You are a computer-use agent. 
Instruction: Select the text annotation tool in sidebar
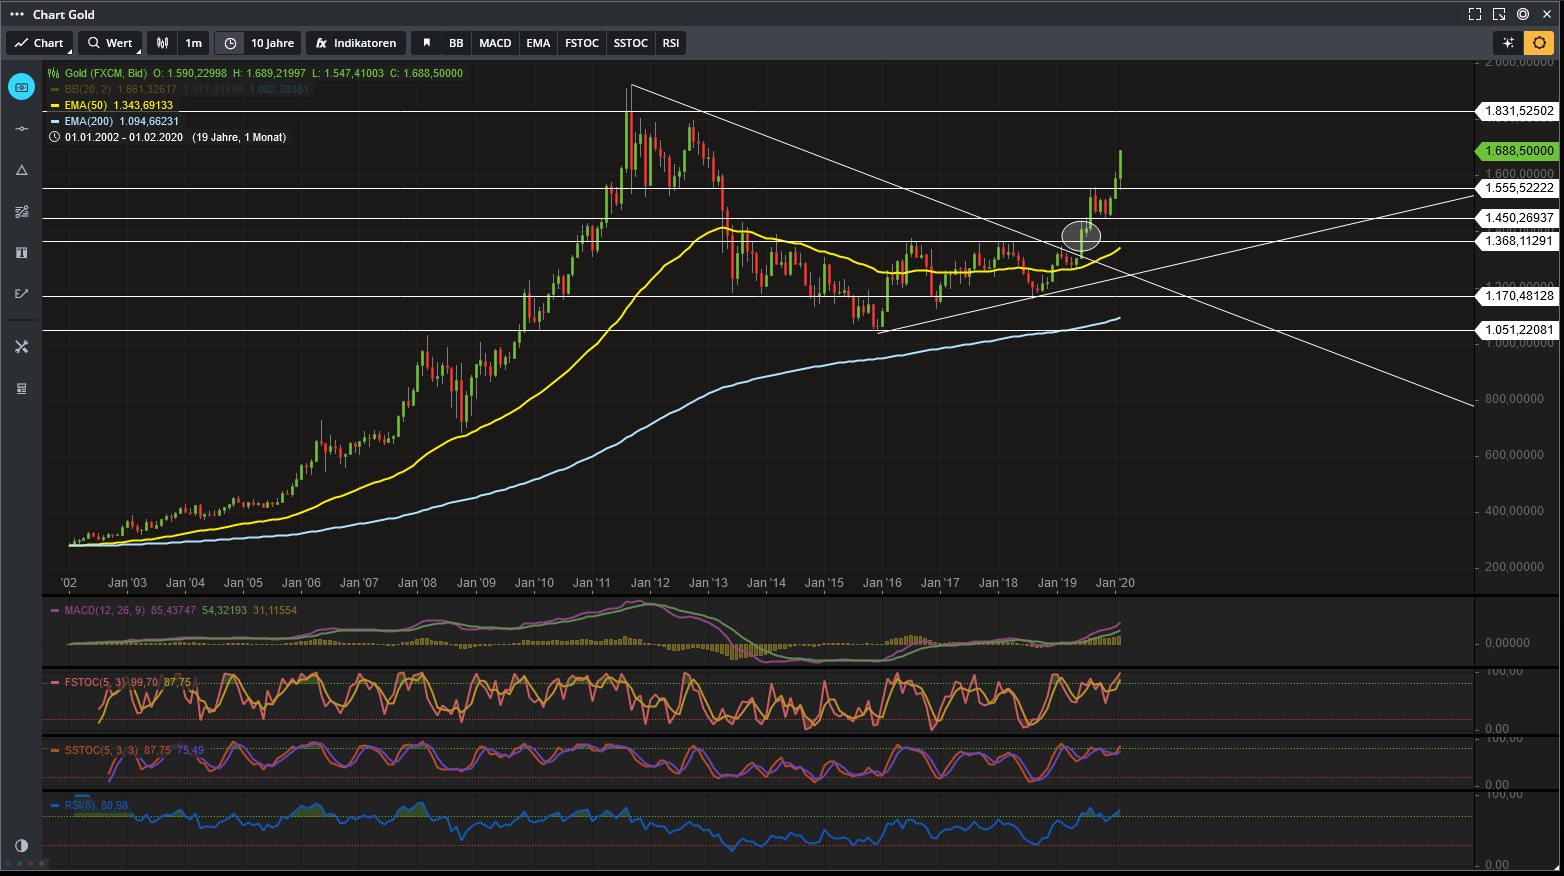(21, 253)
